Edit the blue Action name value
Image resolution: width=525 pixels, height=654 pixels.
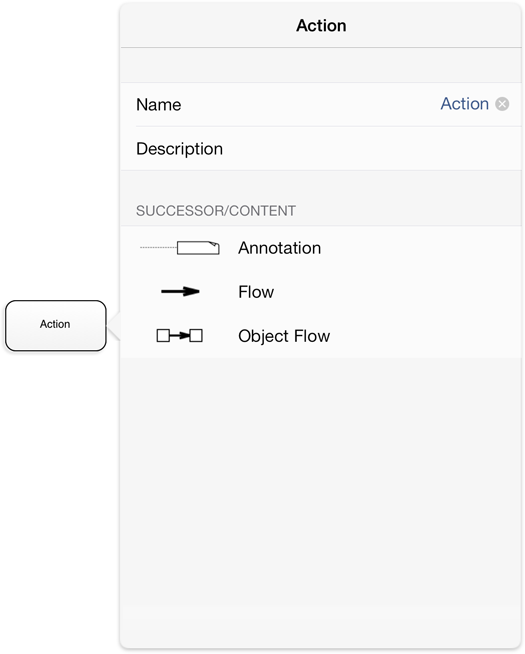(465, 104)
